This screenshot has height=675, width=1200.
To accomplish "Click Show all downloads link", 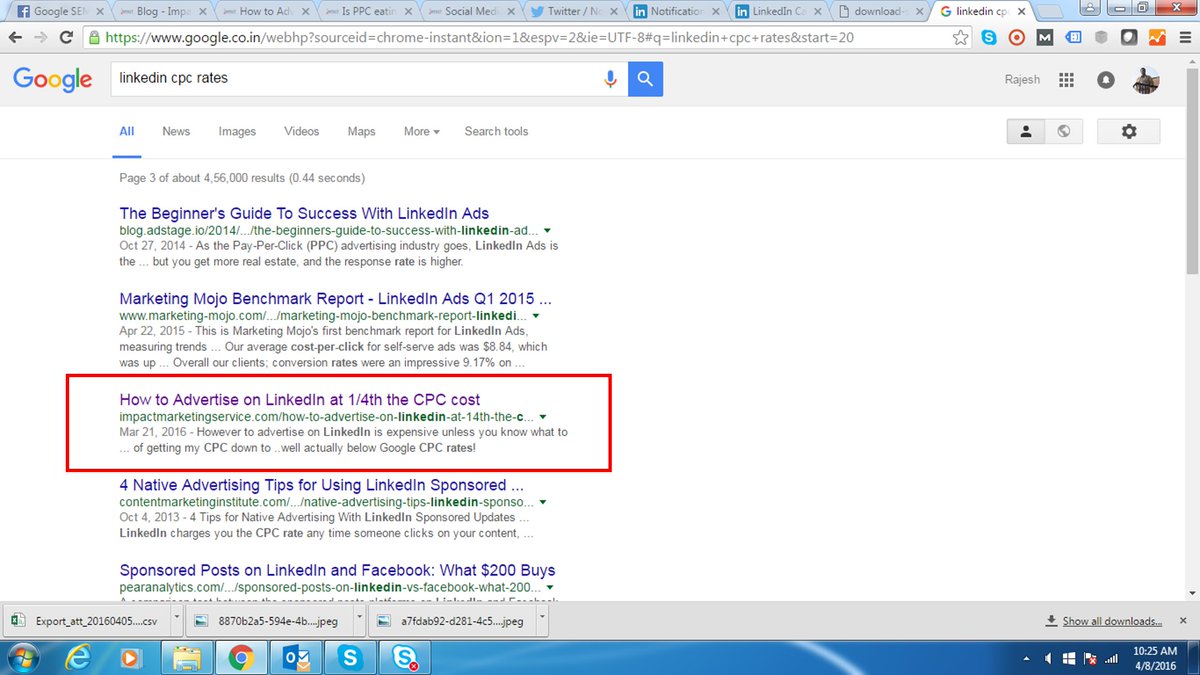I will [1112, 621].
